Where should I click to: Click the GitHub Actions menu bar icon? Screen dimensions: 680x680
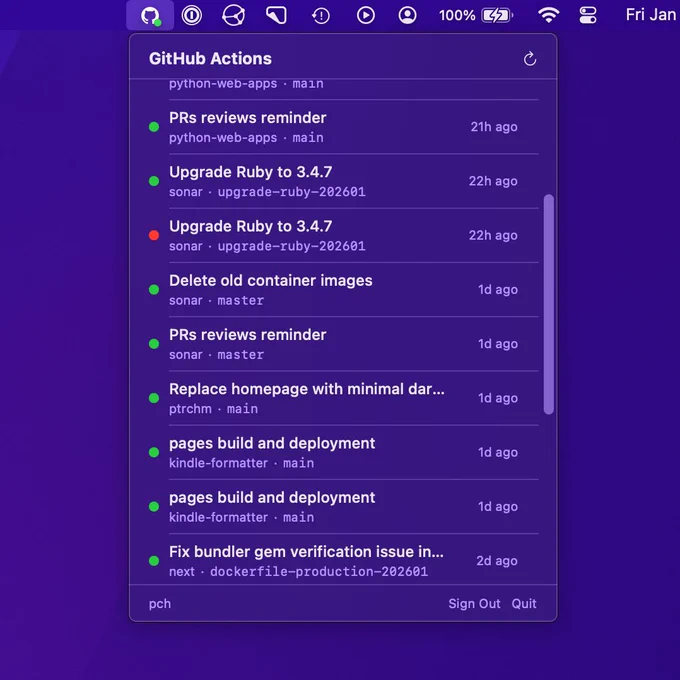point(150,16)
